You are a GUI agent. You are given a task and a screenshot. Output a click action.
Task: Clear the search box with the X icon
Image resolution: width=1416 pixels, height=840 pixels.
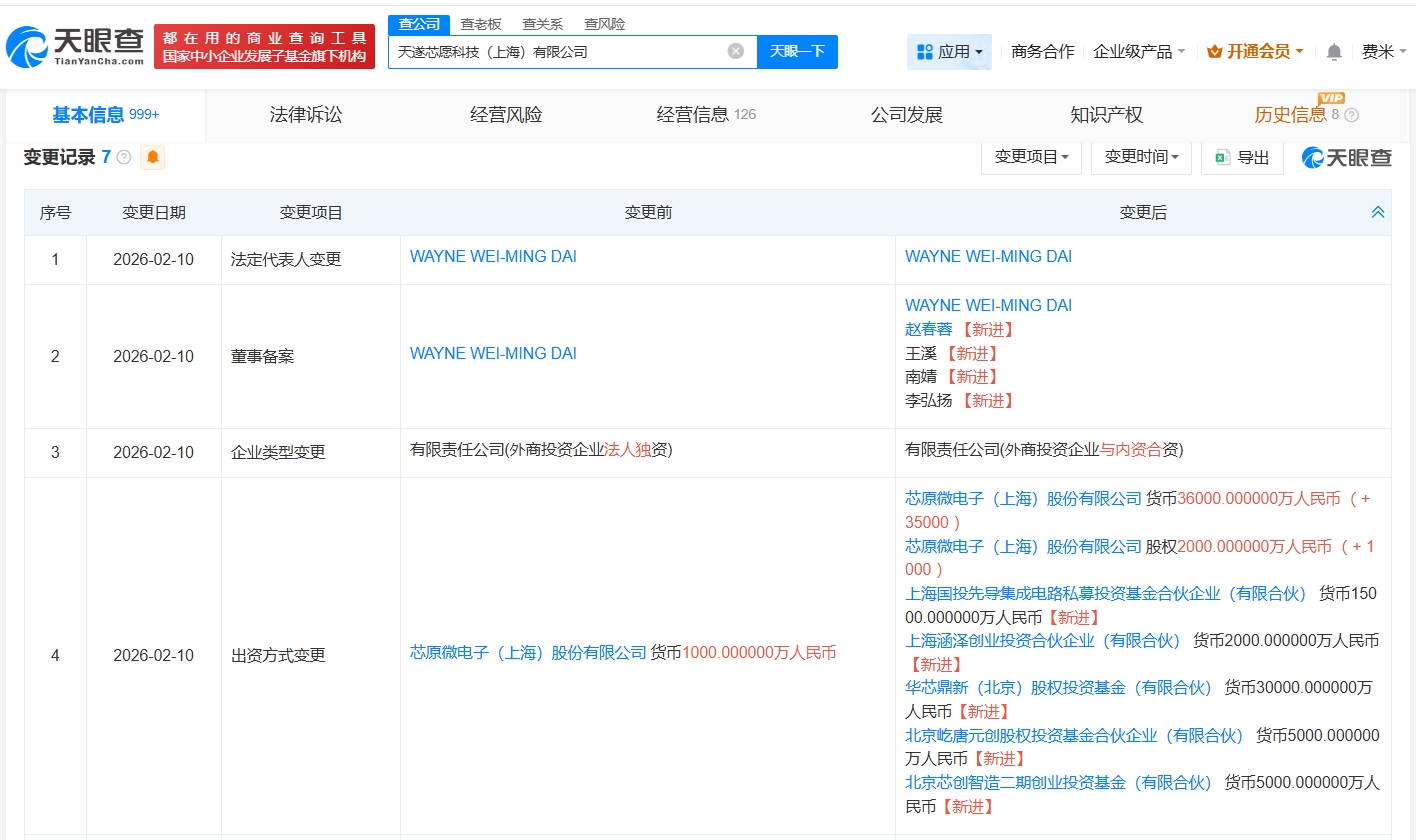click(735, 51)
